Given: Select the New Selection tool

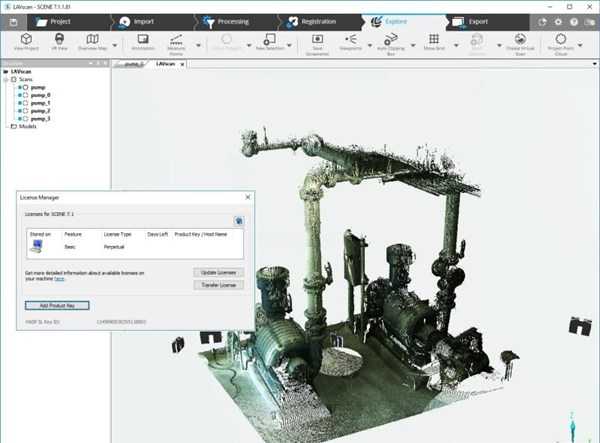Looking at the screenshot, I should [270, 41].
